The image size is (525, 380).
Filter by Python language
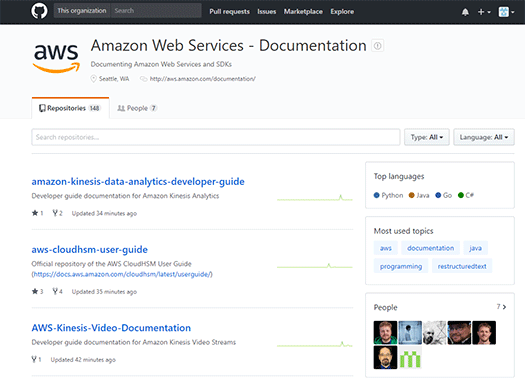point(388,195)
